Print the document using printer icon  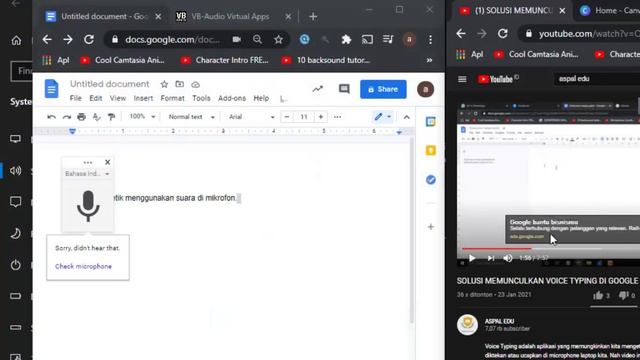pos(81,117)
